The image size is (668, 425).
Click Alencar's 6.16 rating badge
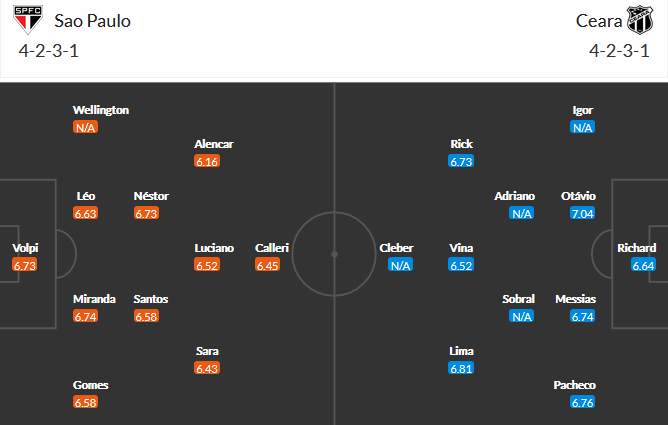(207, 161)
